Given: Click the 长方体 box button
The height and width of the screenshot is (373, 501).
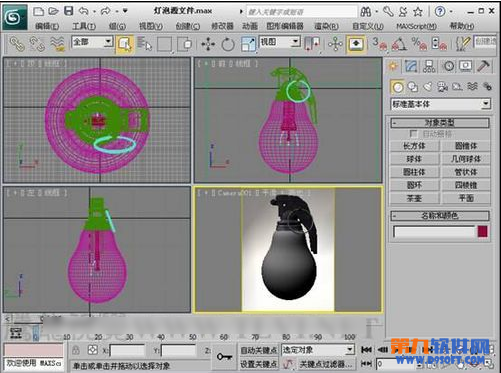Looking at the screenshot, I should (414, 146).
